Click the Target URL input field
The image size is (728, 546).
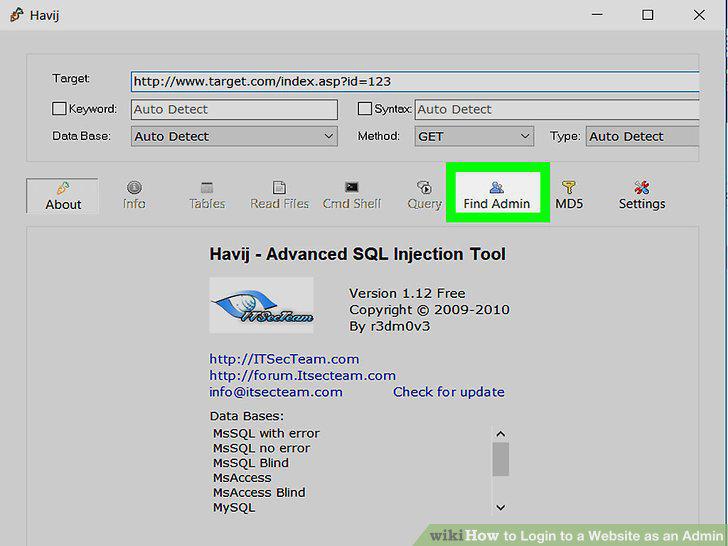pyautogui.click(x=415, y=82)
